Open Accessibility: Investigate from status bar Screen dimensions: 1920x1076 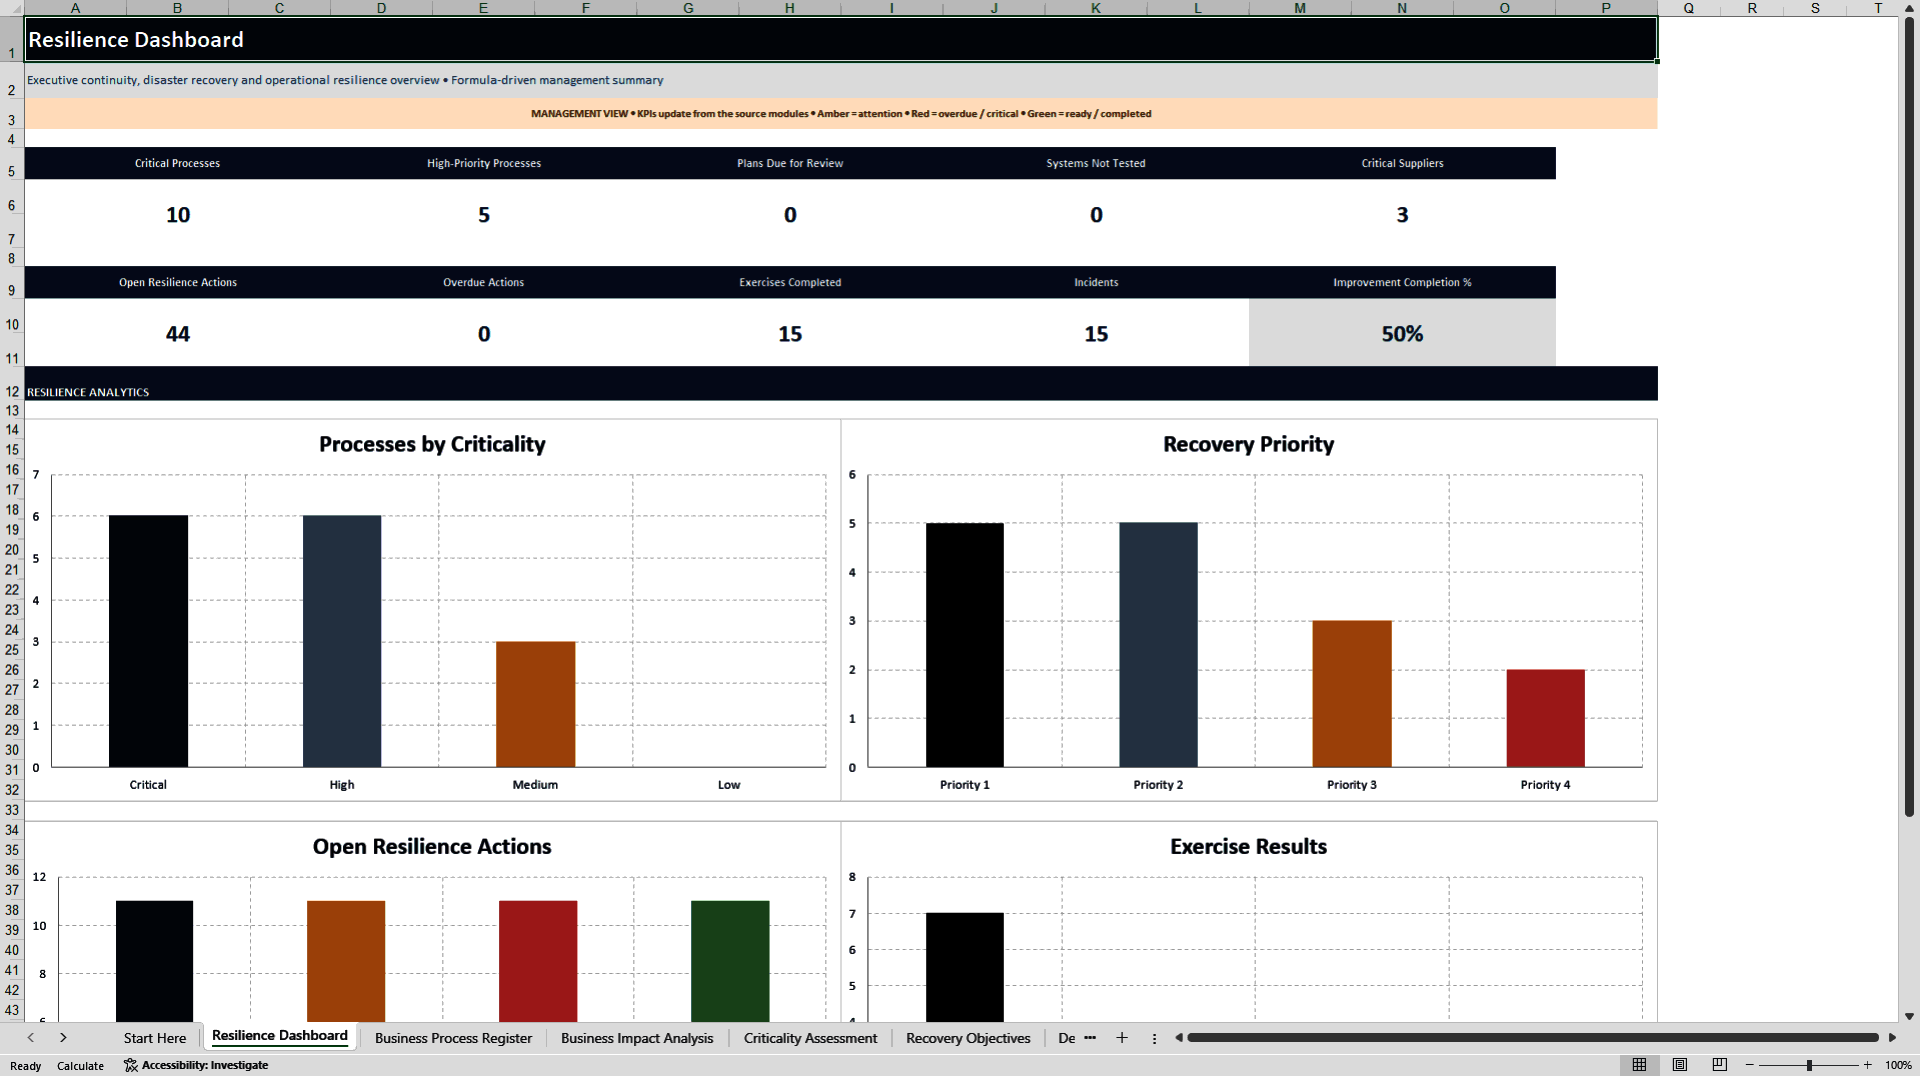(196, 1065)
